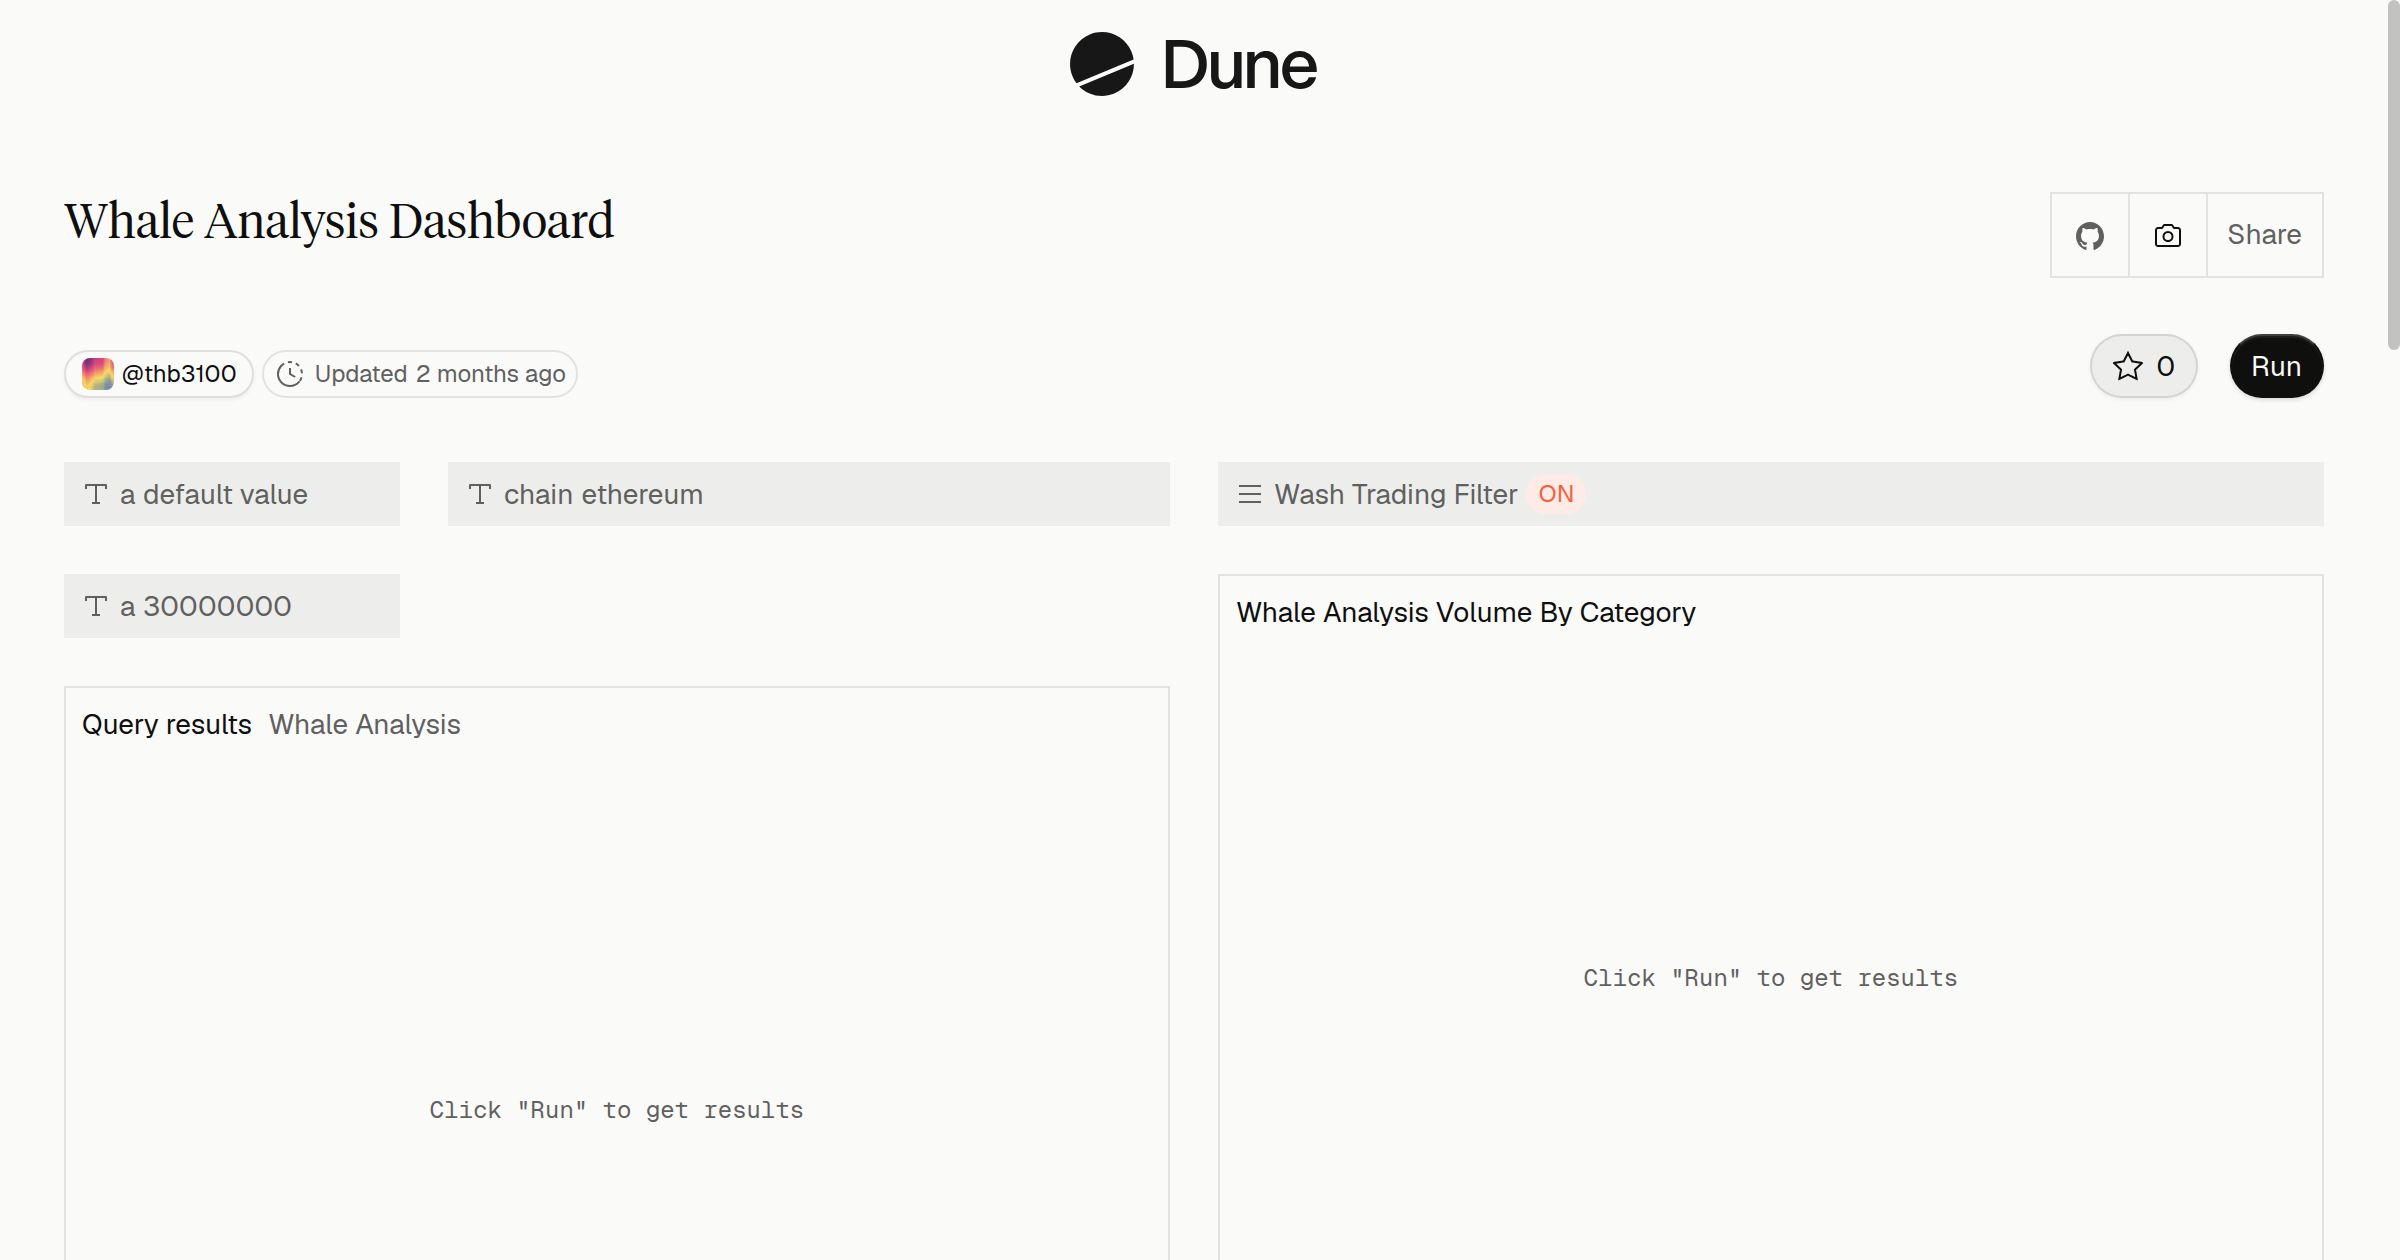Click the user avatar next to @thb3100

[97, 374]
